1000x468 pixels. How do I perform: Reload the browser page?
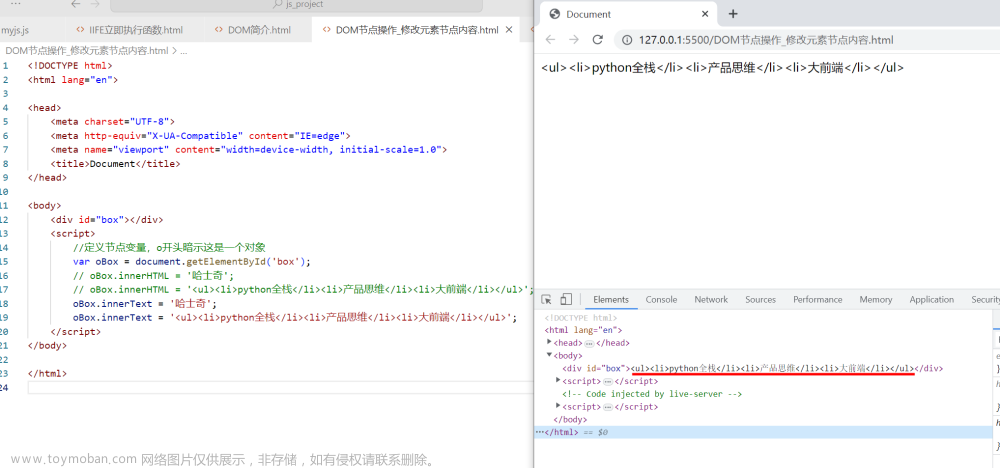[598, 40]
